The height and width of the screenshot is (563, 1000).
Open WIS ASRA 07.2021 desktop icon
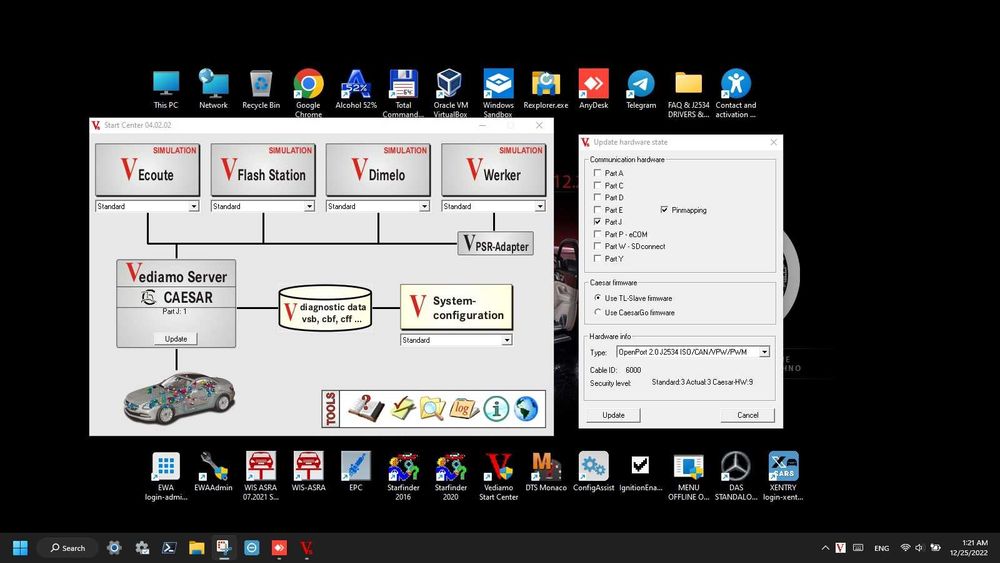(x=261, y=476)
